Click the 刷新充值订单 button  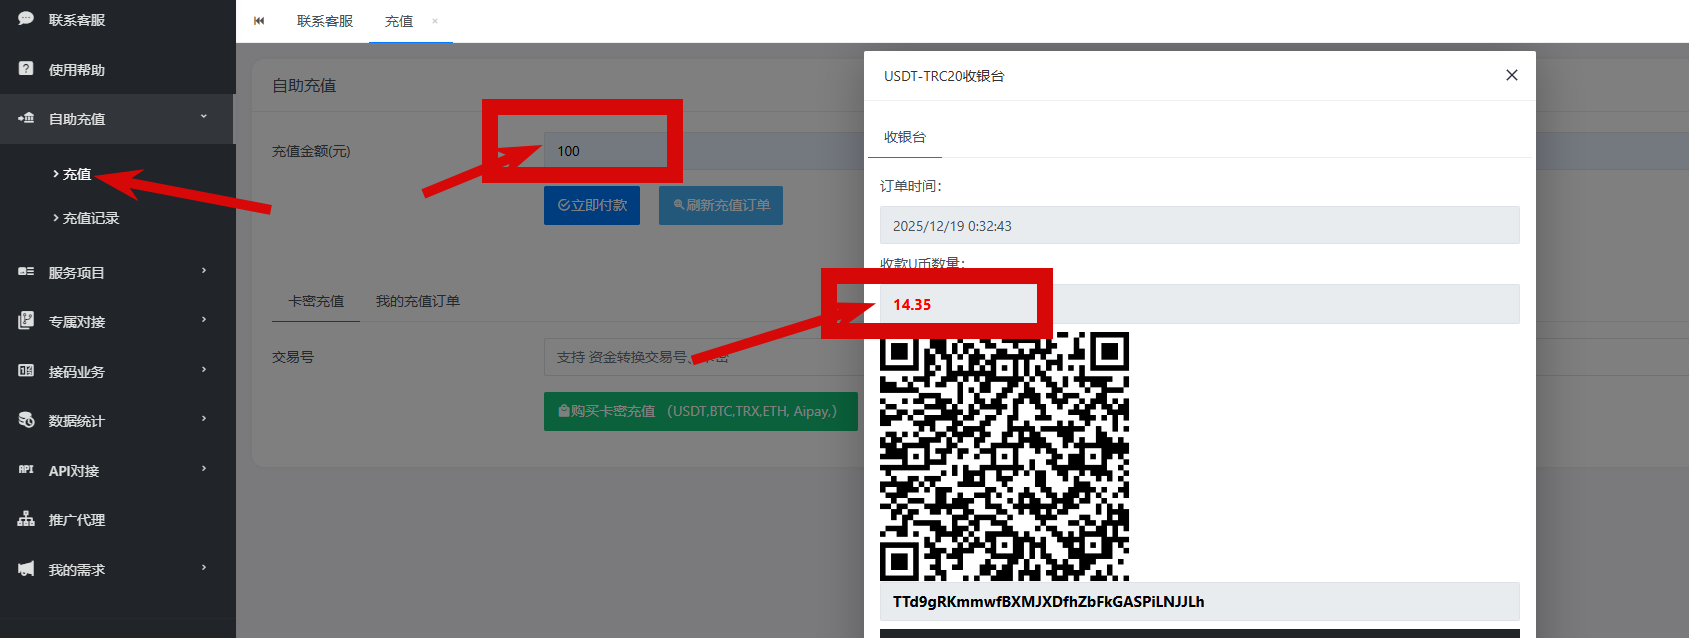(721, 205)
